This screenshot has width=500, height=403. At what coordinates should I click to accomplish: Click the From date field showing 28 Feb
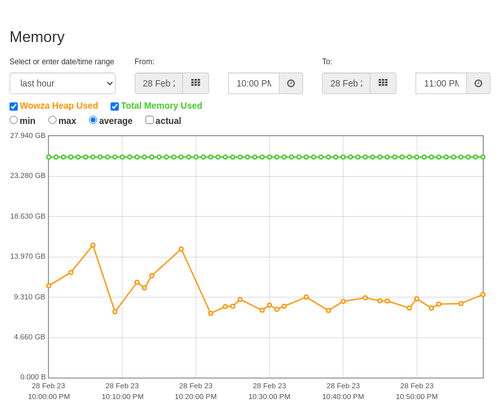159,83
